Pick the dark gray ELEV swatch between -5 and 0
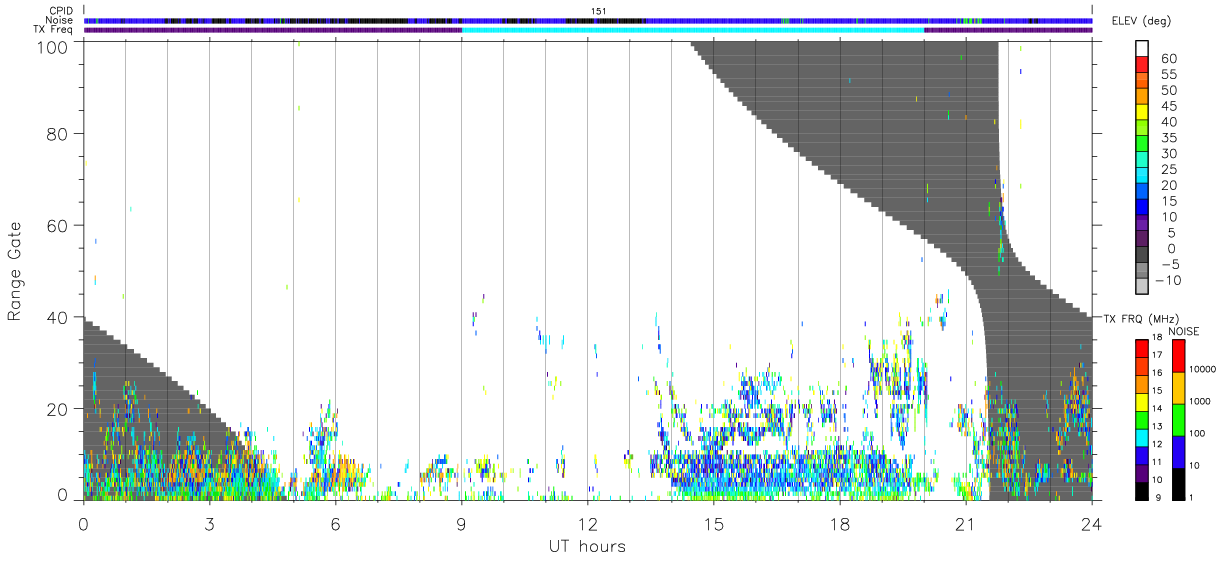Screen dimensions: 1228x567 coord(1142,255)
